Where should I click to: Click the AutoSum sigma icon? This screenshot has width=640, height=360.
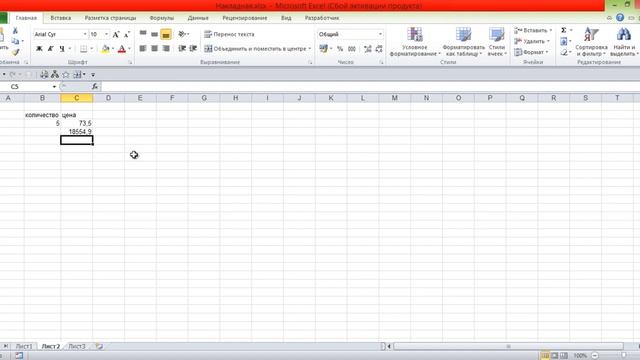564,30
